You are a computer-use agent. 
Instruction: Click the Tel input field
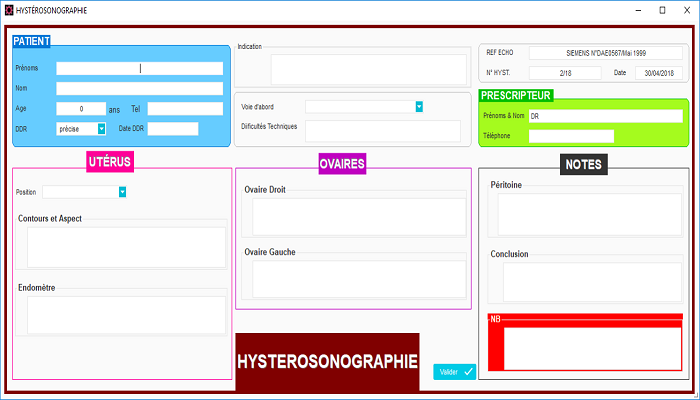point(185,109)
